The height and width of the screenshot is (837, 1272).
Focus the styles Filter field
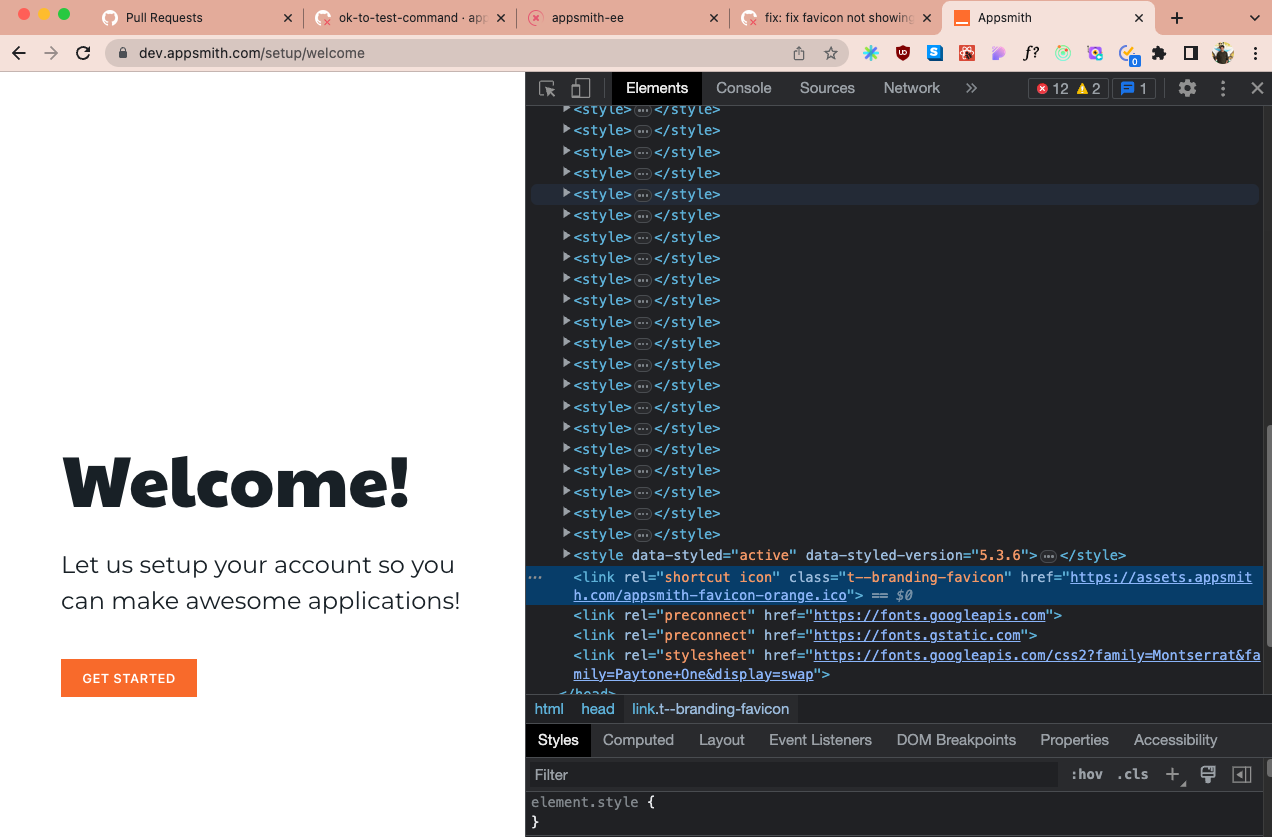click(795, 775)
